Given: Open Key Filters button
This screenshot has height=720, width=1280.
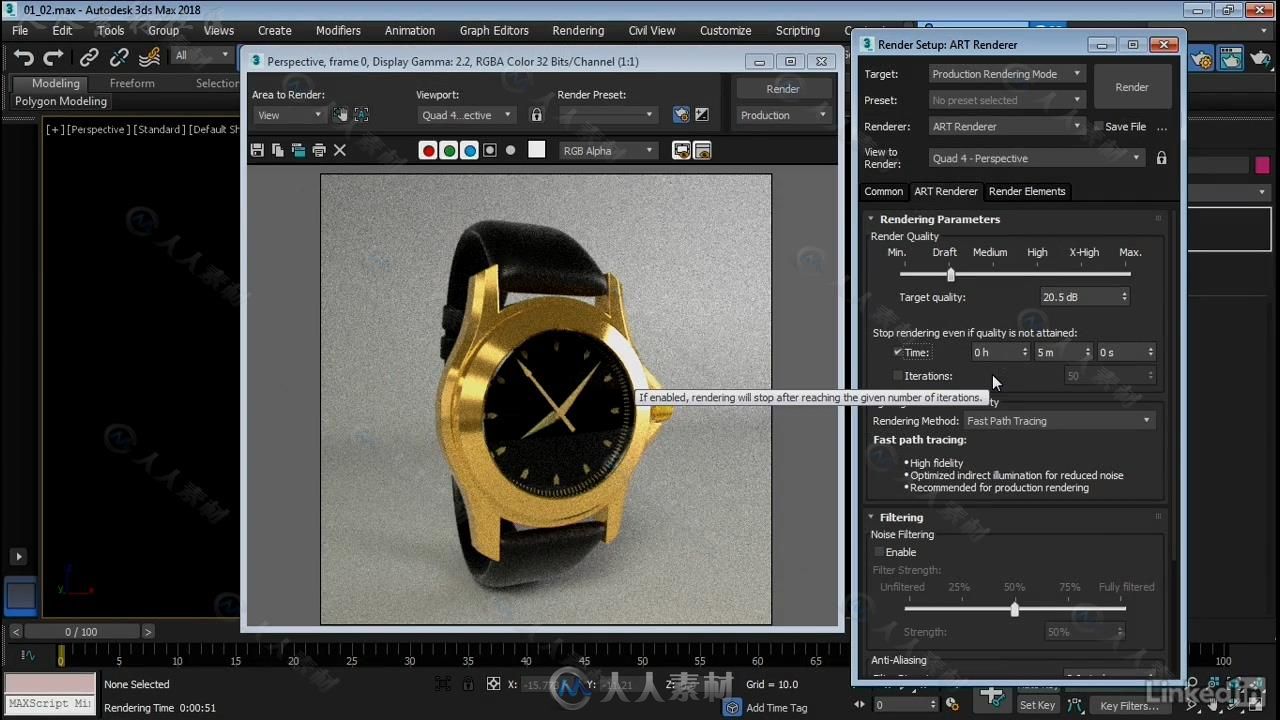Looking at the screenshot, I should click(1129, 705).
